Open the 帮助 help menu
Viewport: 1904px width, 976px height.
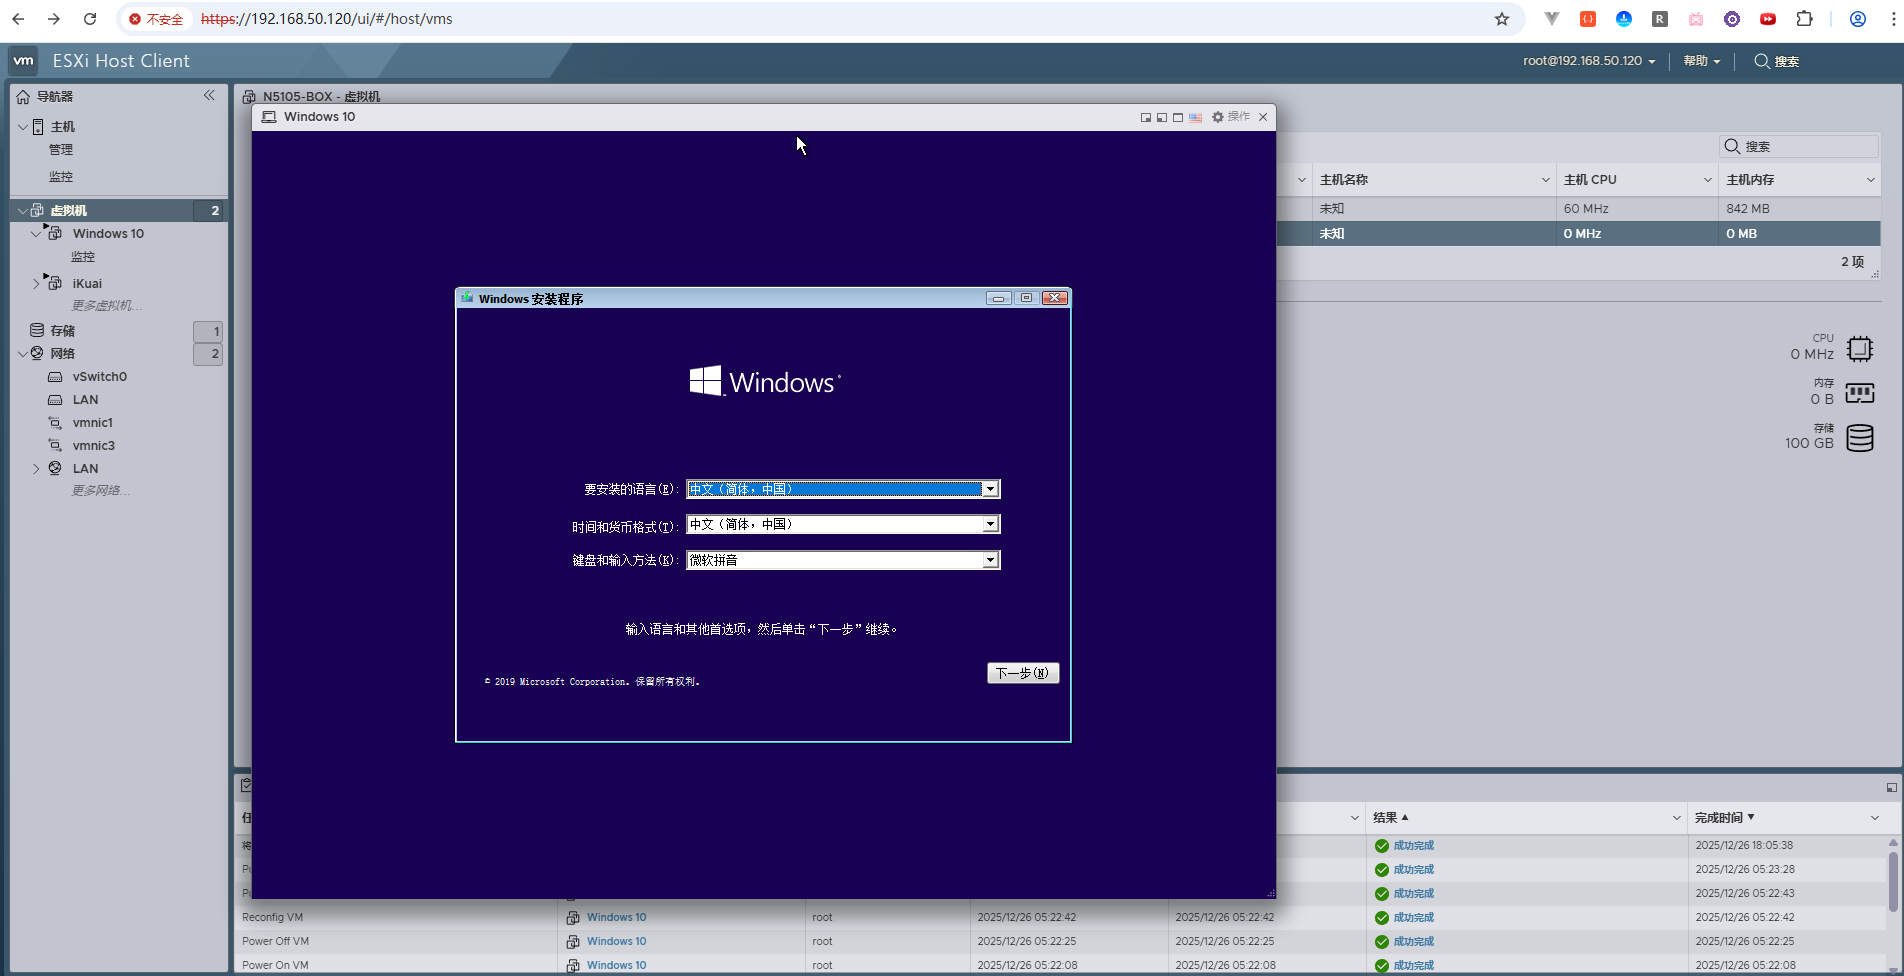(1701, 61)
